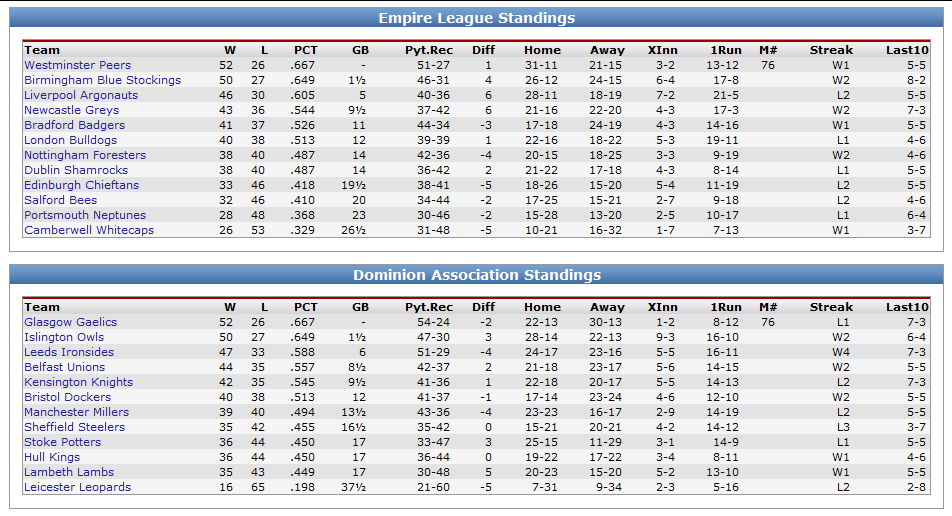The image size is (952, 516).
Task: Select the Dublin Shamrocks link
Action: tap(76, 170)
